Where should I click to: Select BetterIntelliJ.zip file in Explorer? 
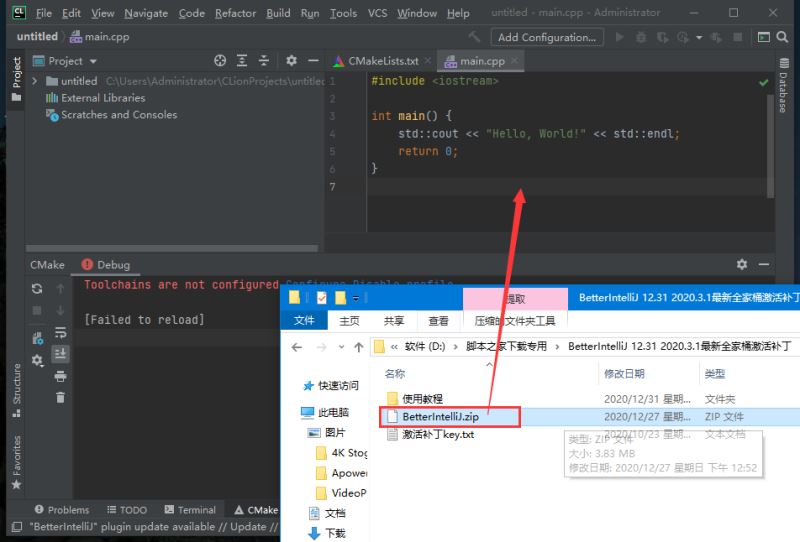pos(440,416)
